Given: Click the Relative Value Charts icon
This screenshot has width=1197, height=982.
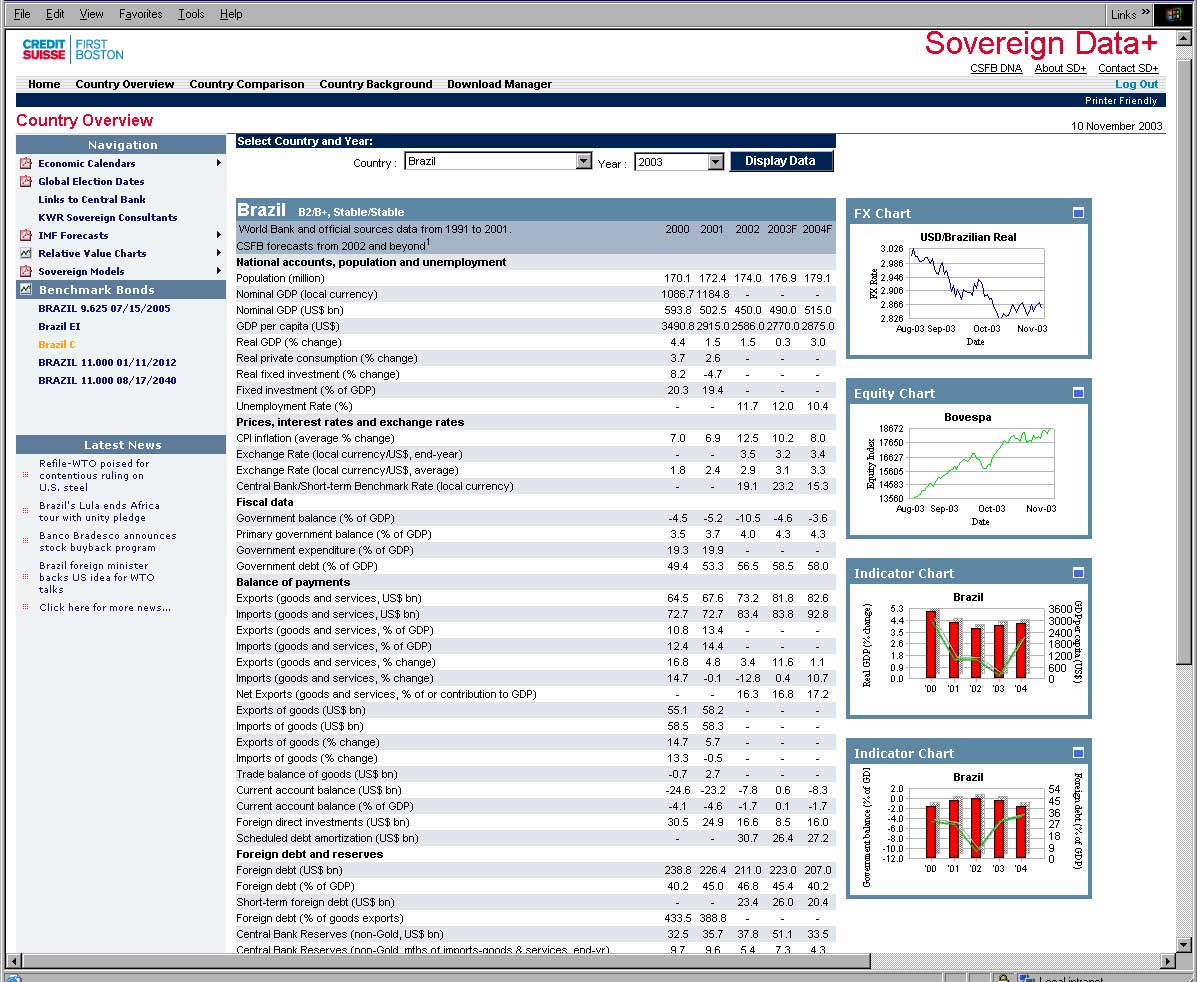Looking at the screenshot, I should 26,253.
